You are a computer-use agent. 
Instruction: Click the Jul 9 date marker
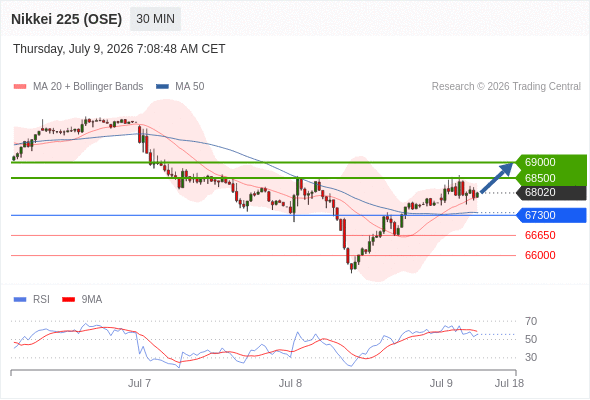[441, 383]
